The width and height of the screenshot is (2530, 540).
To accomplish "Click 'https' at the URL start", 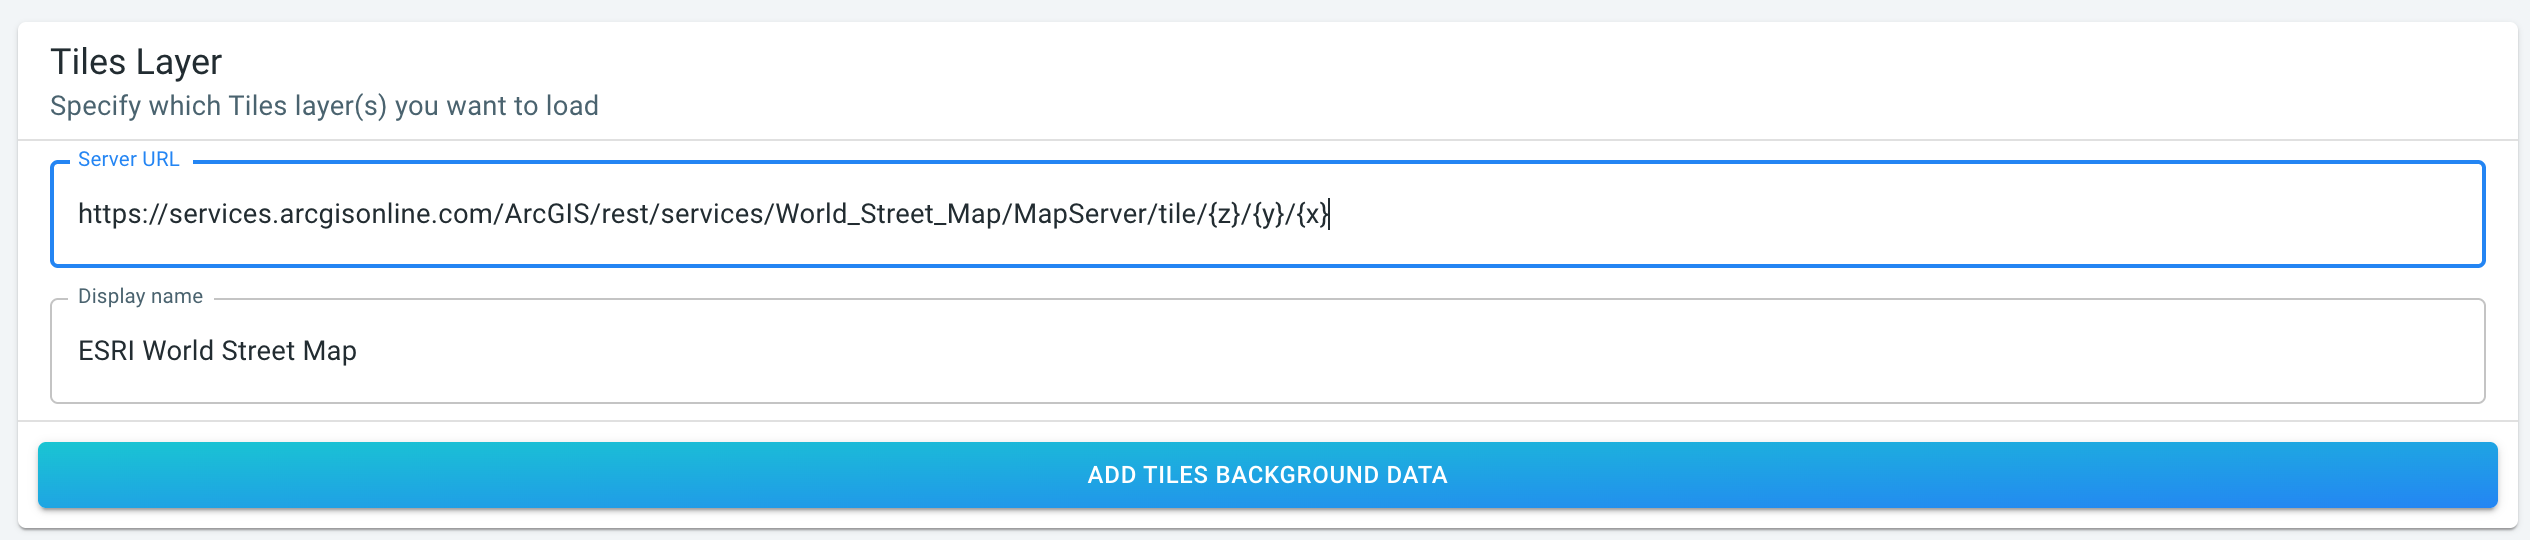I will click(x=106, y=214).
